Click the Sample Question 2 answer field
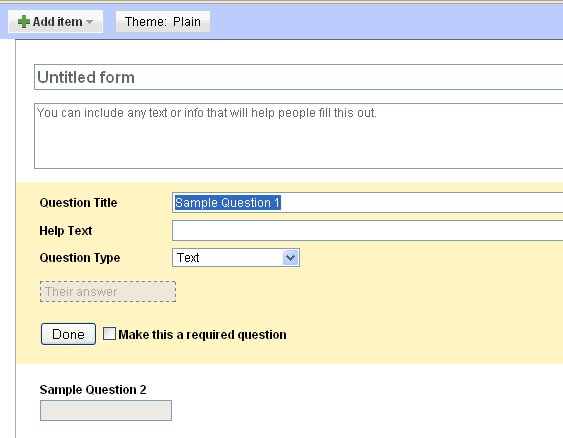The image size is (563, 438). [x=106, y=411]
